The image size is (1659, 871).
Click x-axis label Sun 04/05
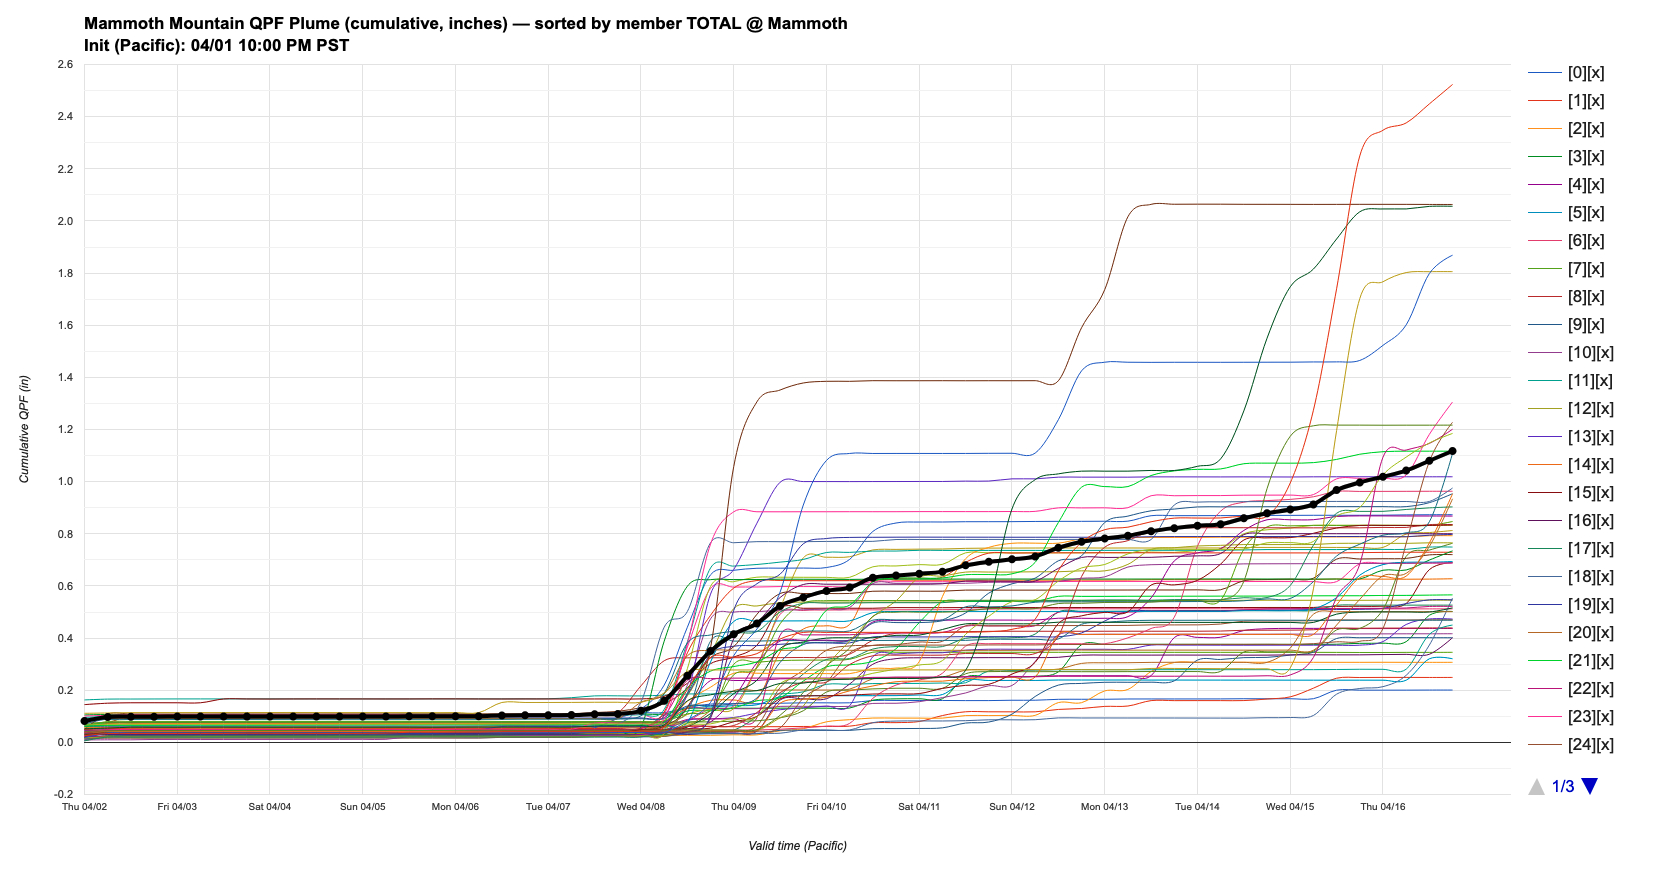coord(362,807)
